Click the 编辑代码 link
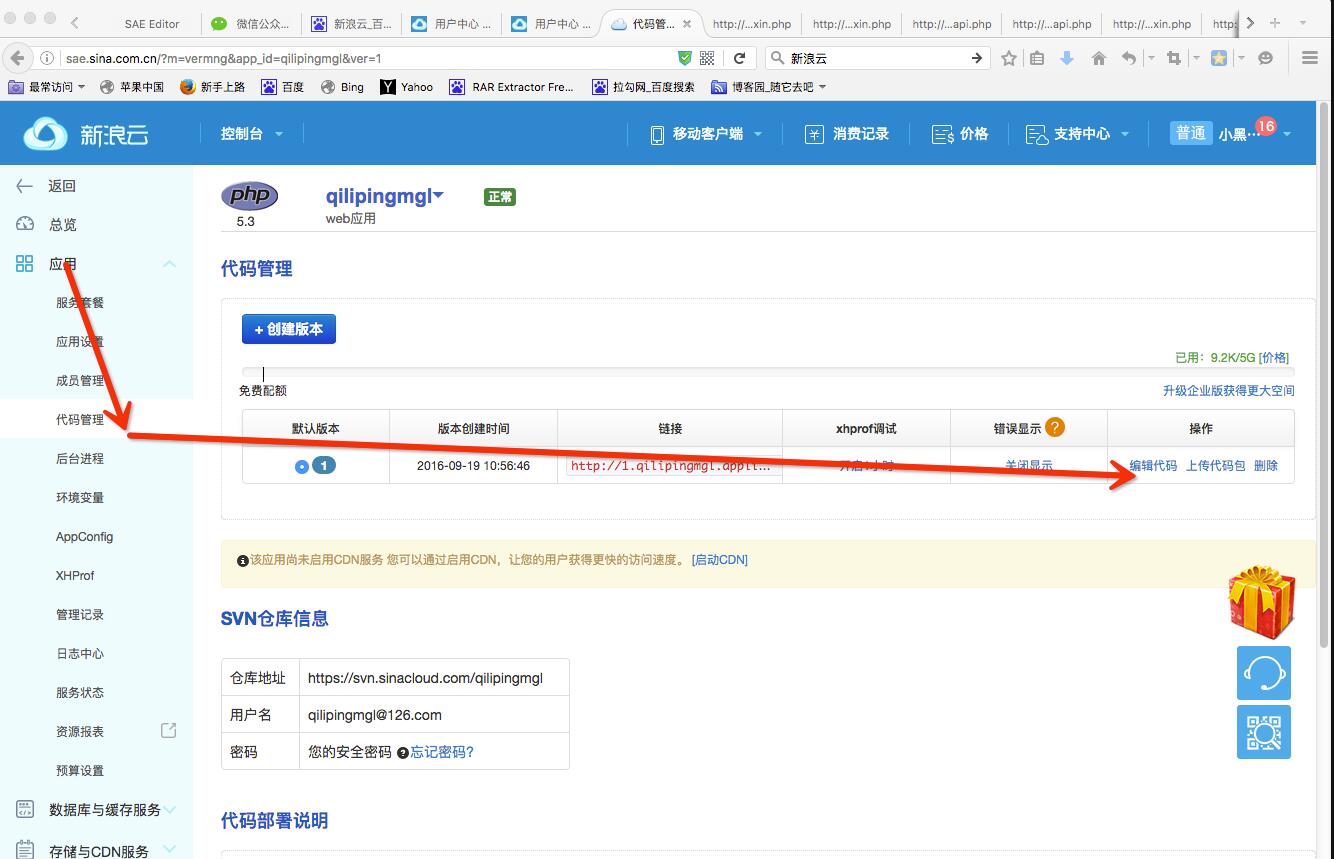The width and height of the screenshot is (1334, 859). (1153, 465)
